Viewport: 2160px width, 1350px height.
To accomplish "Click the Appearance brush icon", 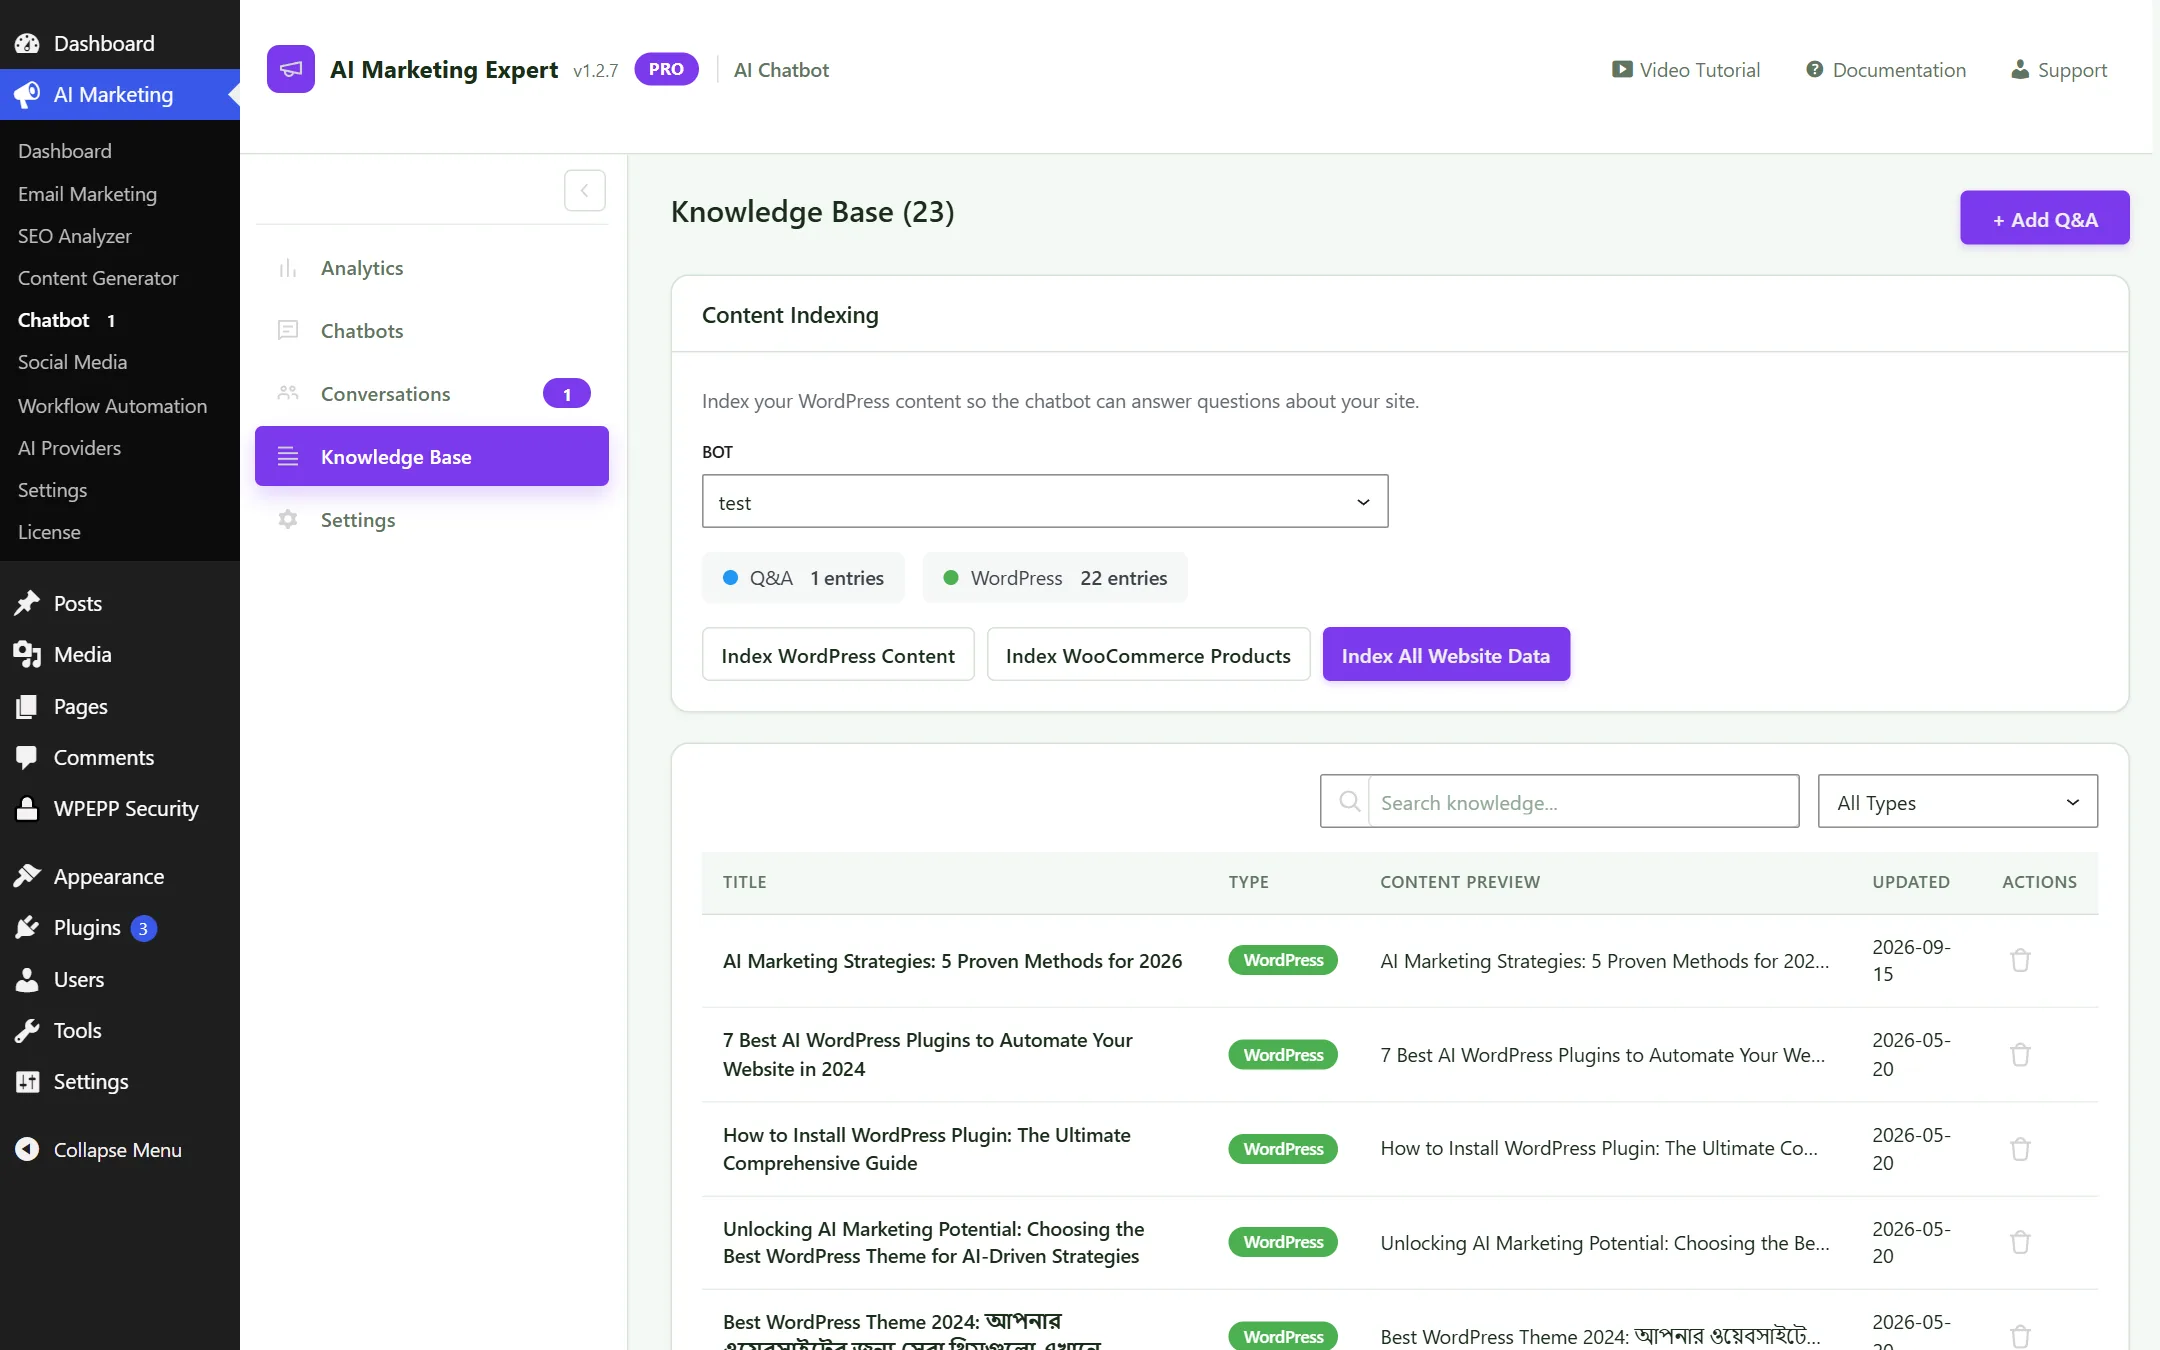I will click(x=27, y=876).
